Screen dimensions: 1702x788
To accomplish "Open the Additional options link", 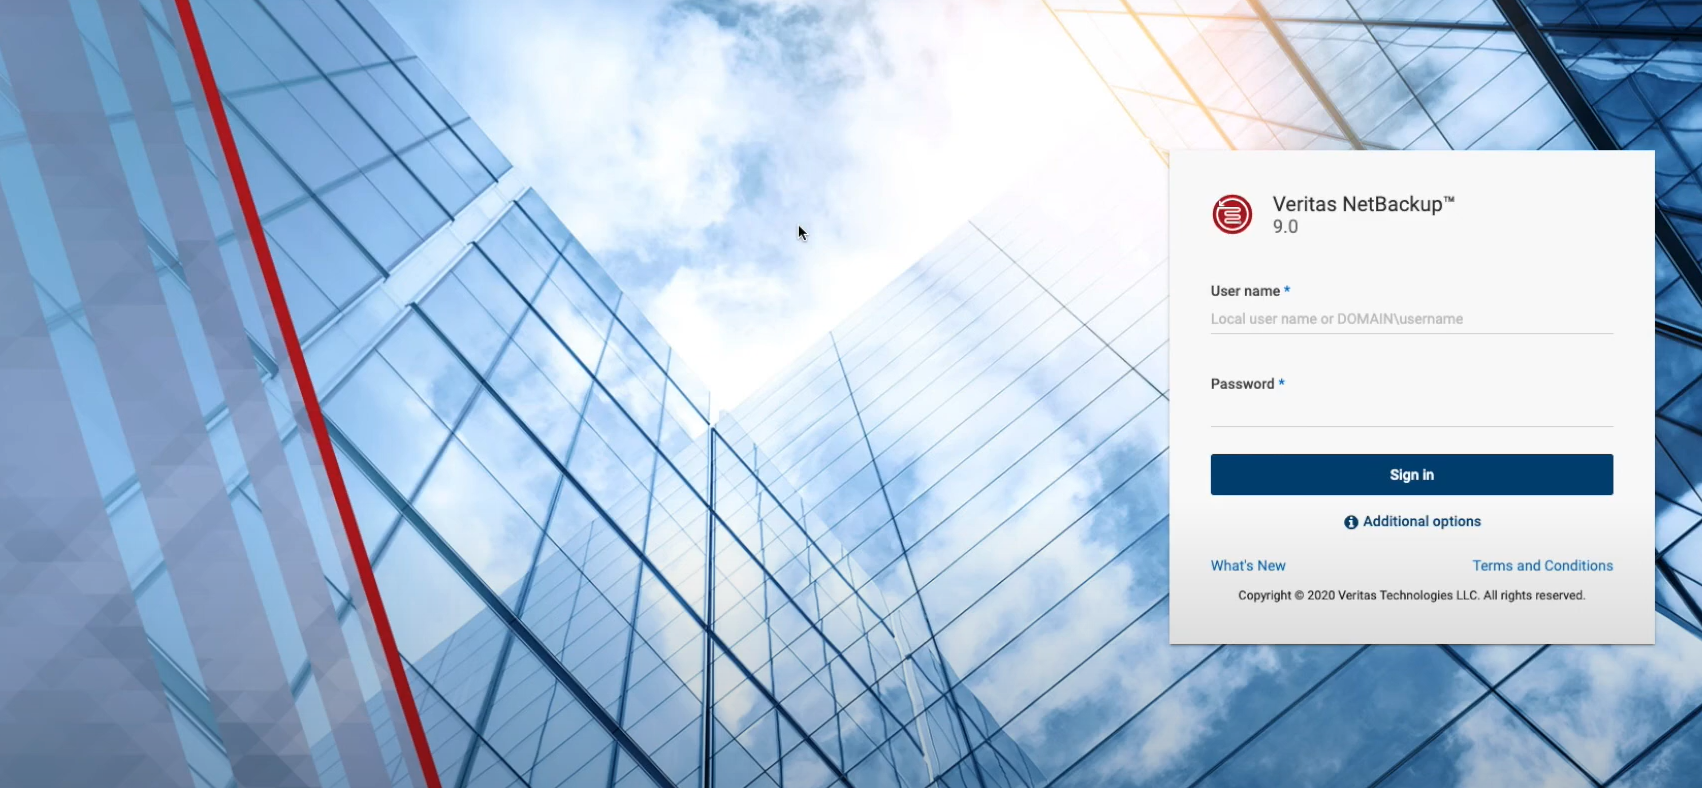I will 1421,521.
